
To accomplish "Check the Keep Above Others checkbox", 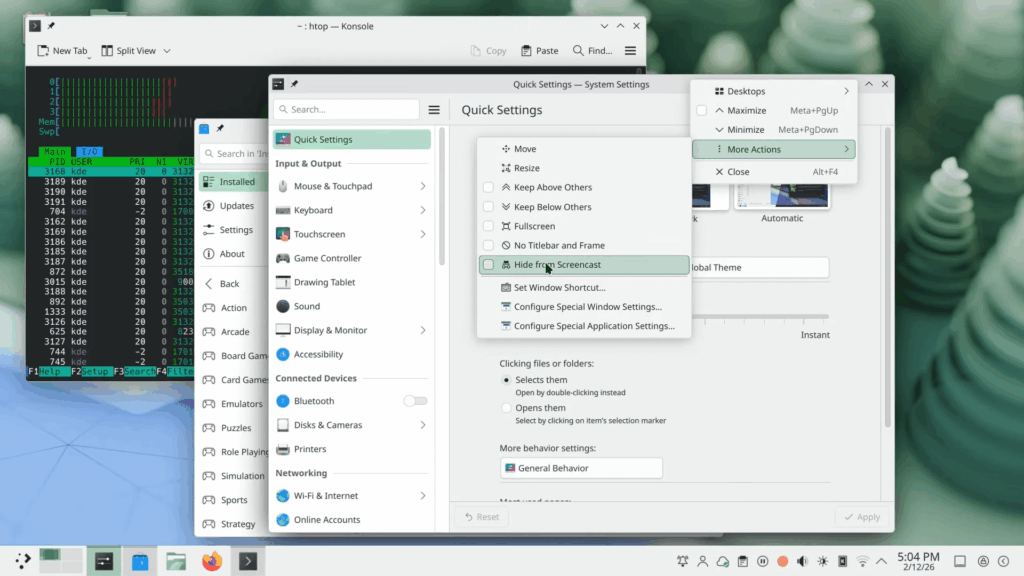I will pos(488,187).
